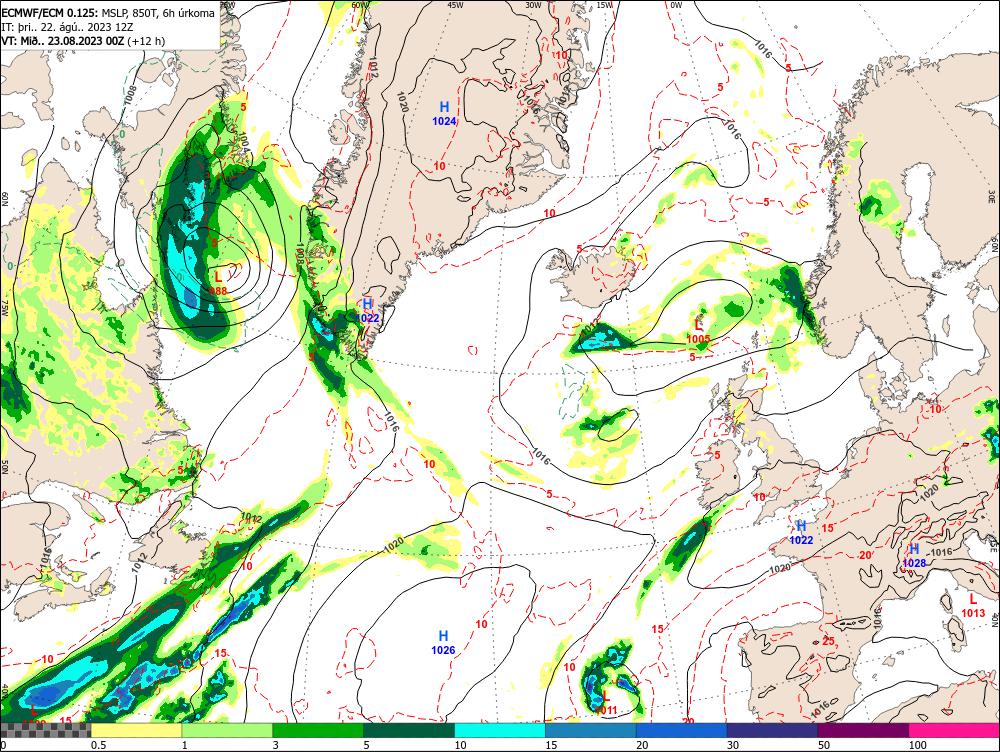Click the H 1028 high label
This screenshot has width=1000, height=752.
914,556
